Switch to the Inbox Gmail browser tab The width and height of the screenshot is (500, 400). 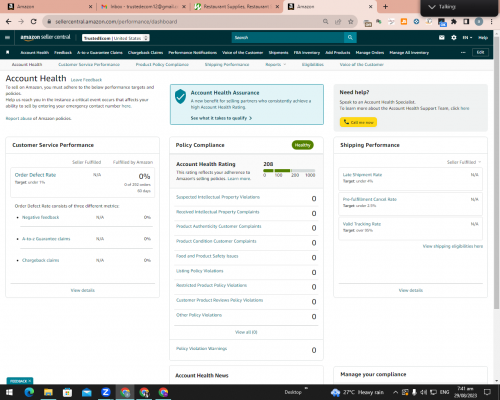click(x=143, y=7)
